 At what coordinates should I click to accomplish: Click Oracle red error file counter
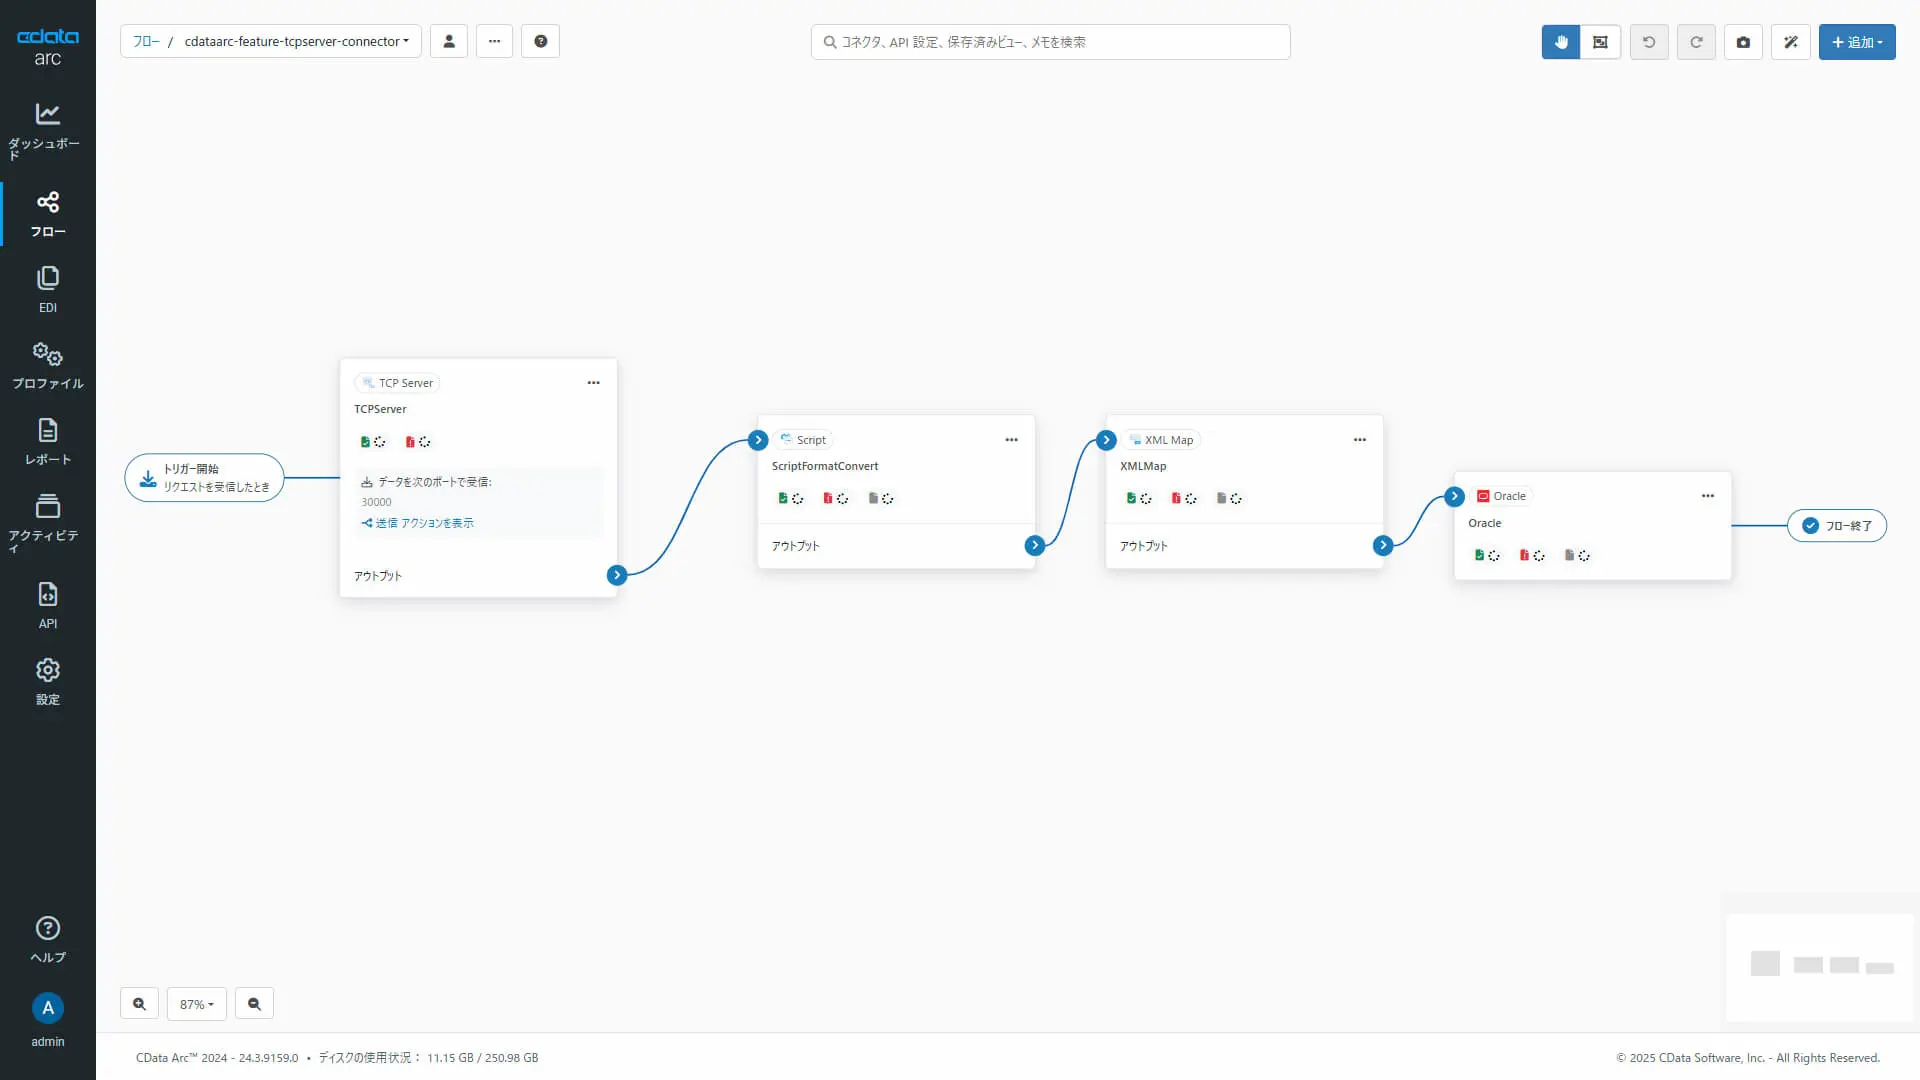[1531, 555]
